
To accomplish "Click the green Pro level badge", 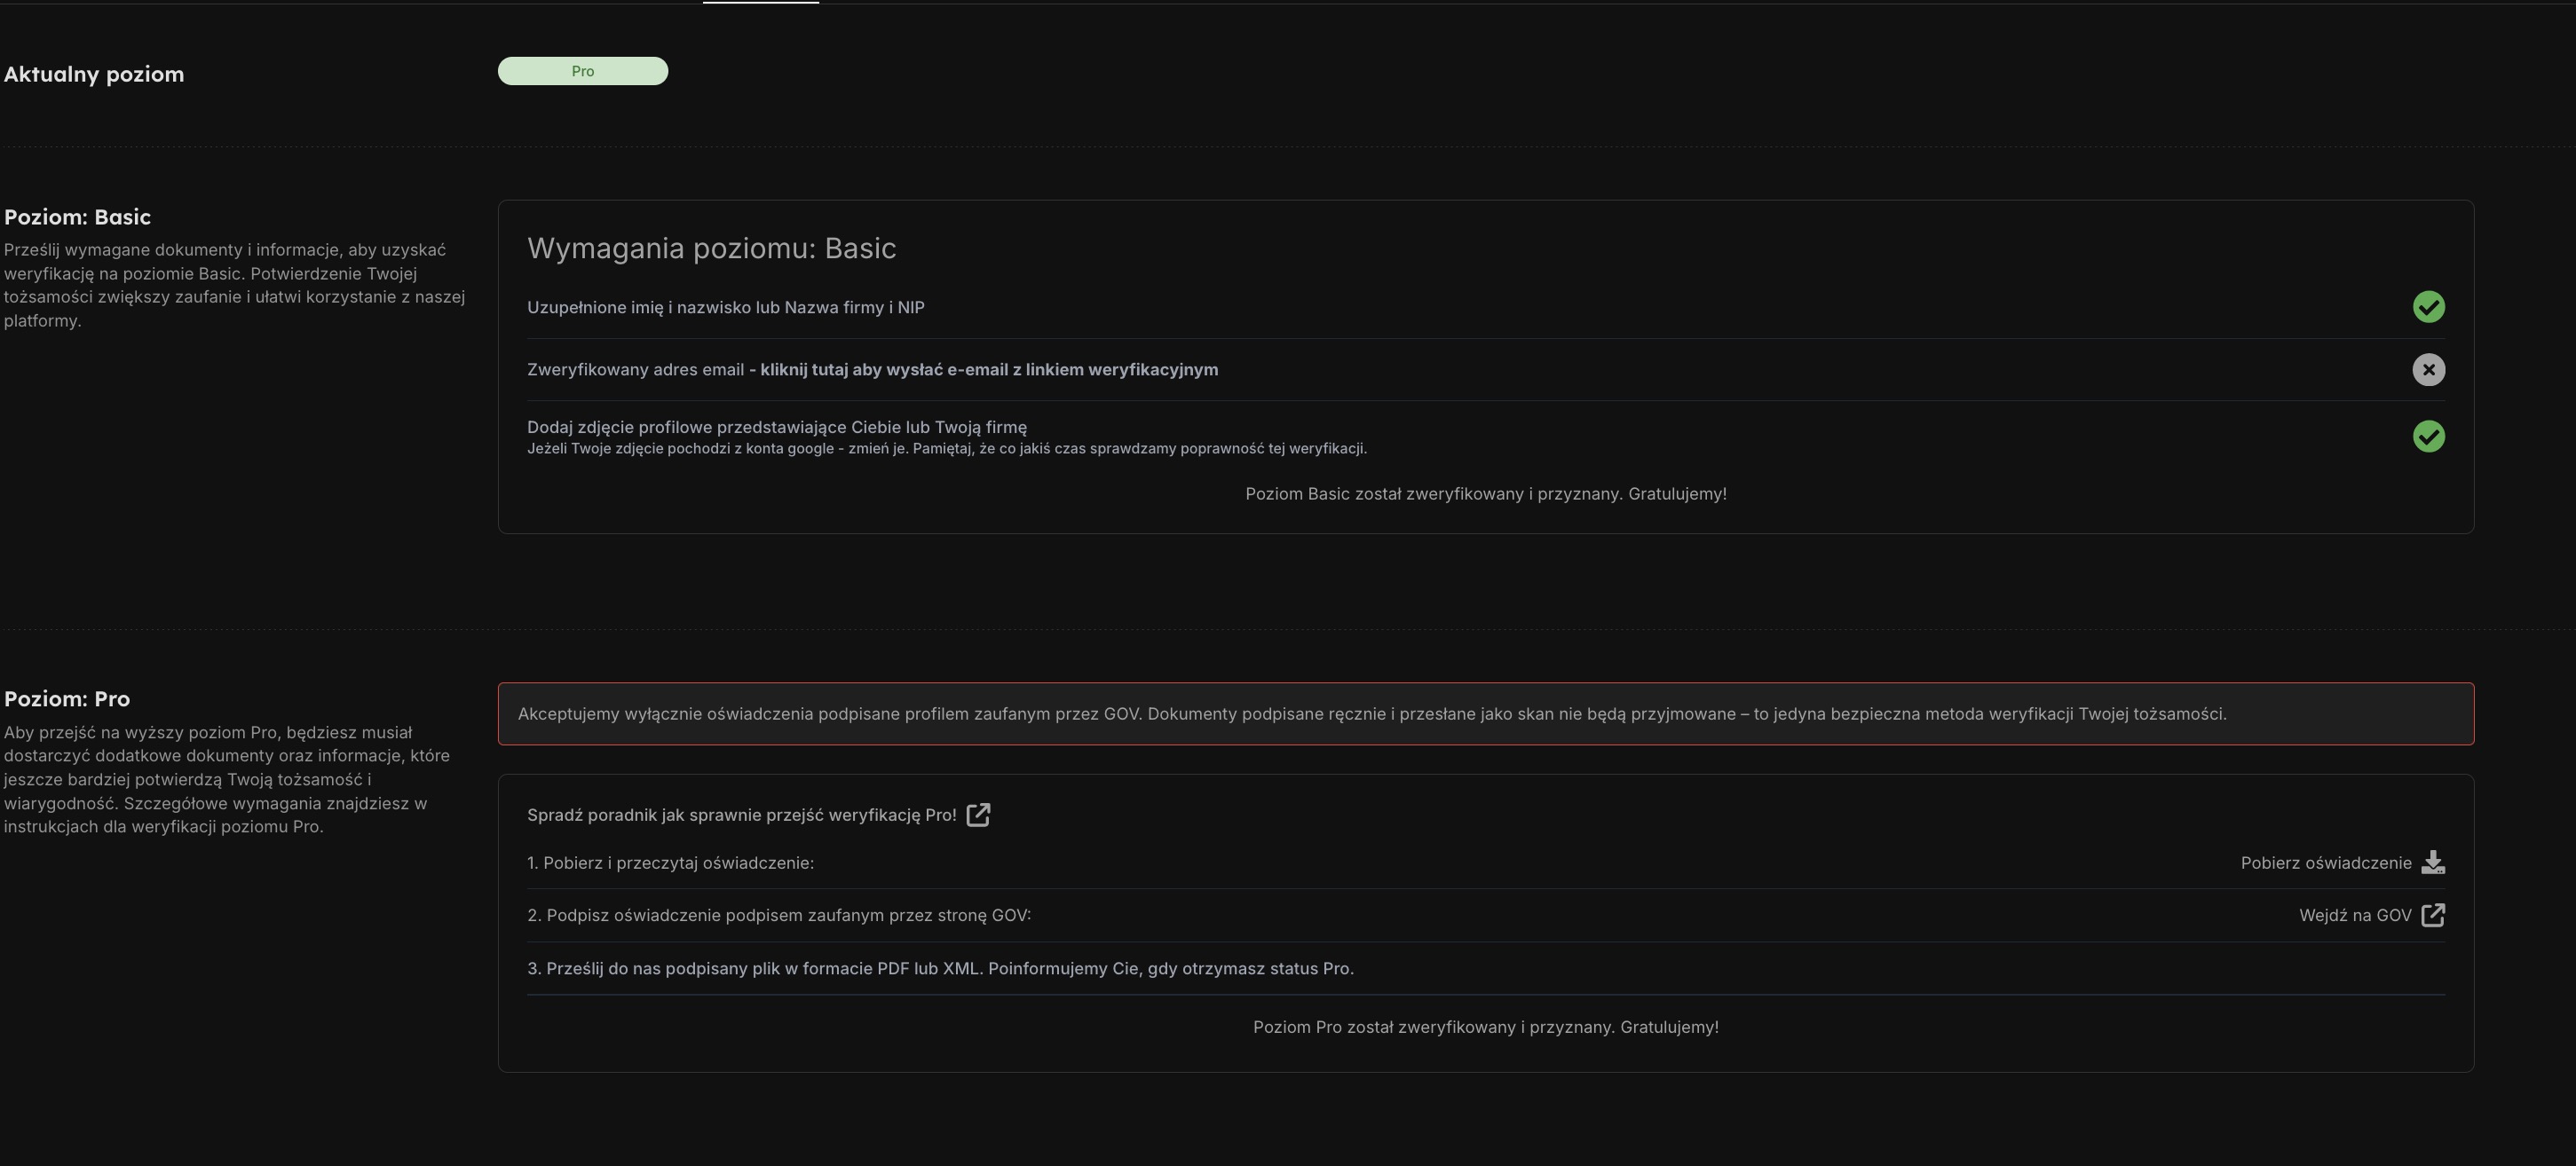I will click(583, 71).
